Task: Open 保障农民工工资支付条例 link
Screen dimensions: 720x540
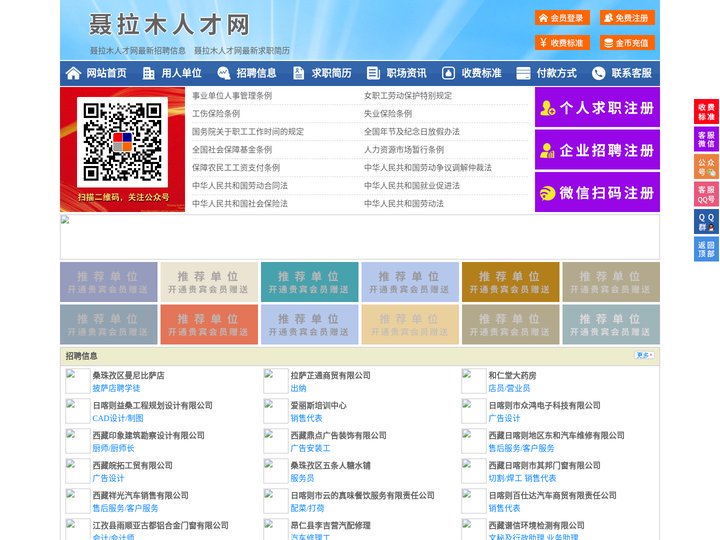Action: click(236, 168)
